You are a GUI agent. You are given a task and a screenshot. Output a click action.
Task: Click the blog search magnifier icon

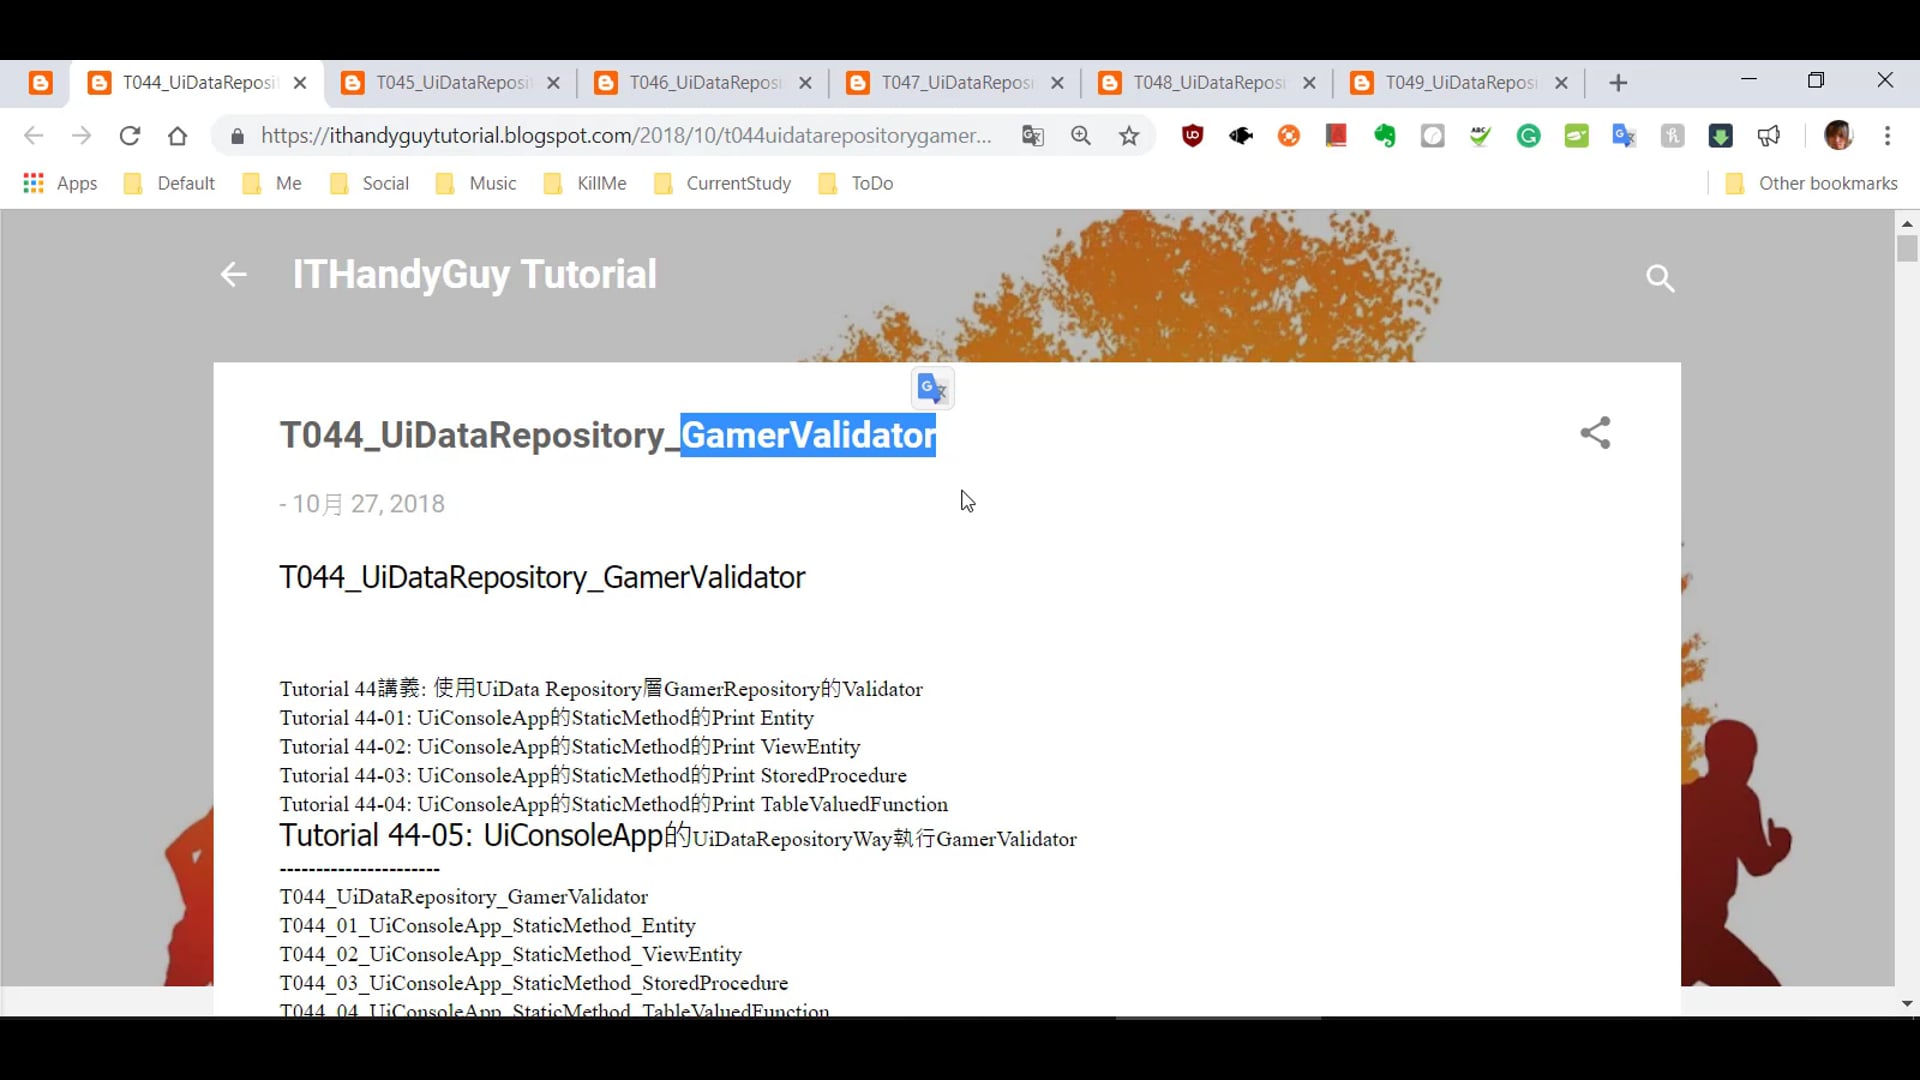coord(1660,278)
